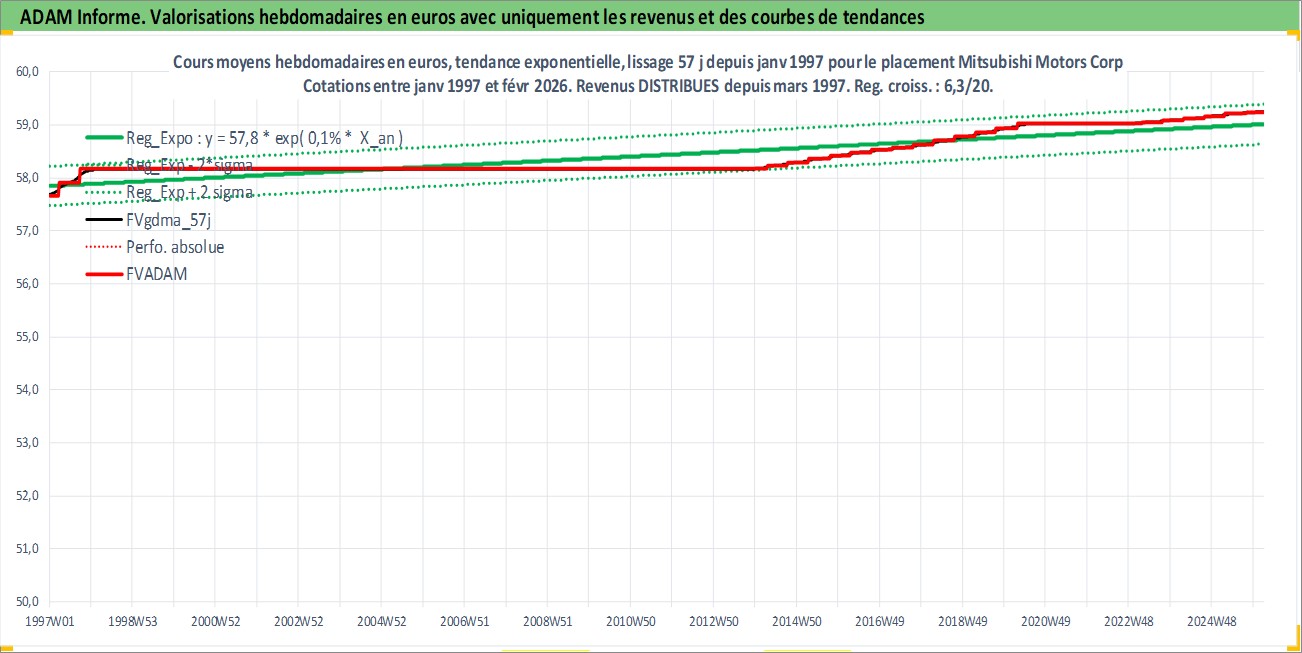Click the y-axis label 53,0
The image size is (1302, 653).
27,443
